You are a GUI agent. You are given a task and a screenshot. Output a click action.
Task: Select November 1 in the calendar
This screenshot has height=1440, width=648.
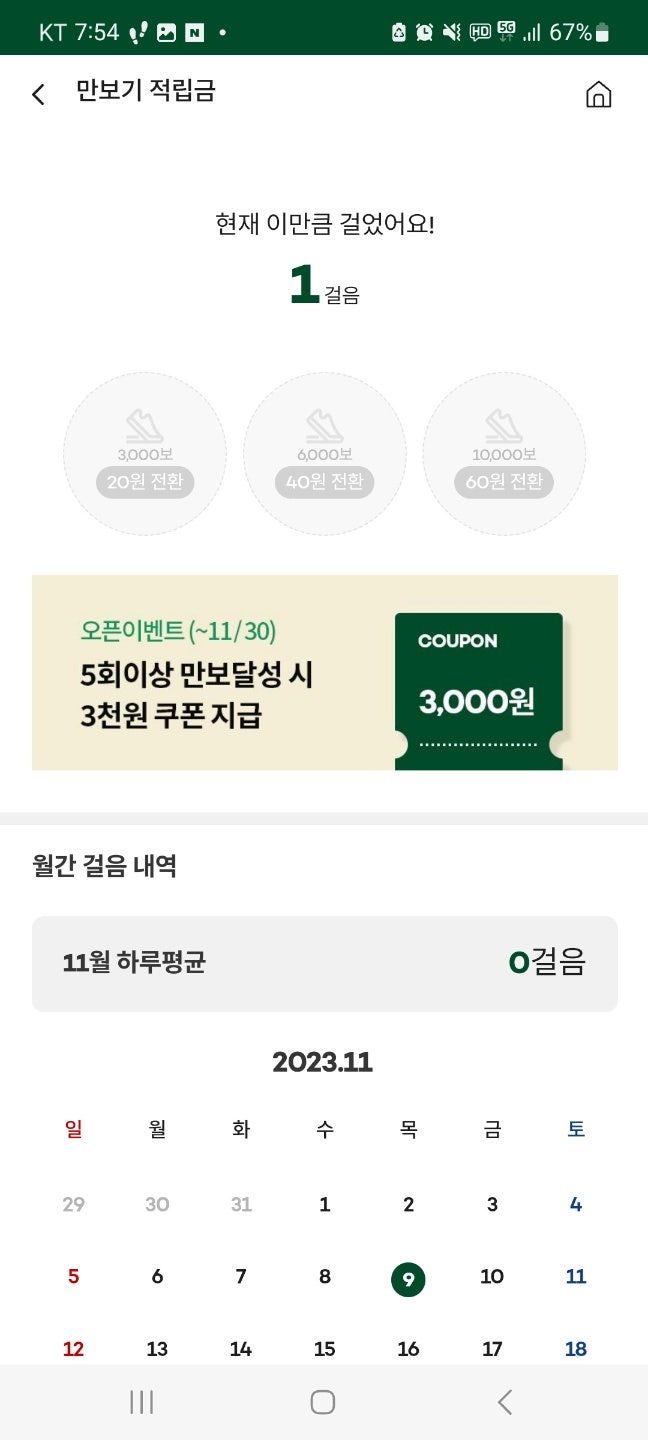[324, 1205]
